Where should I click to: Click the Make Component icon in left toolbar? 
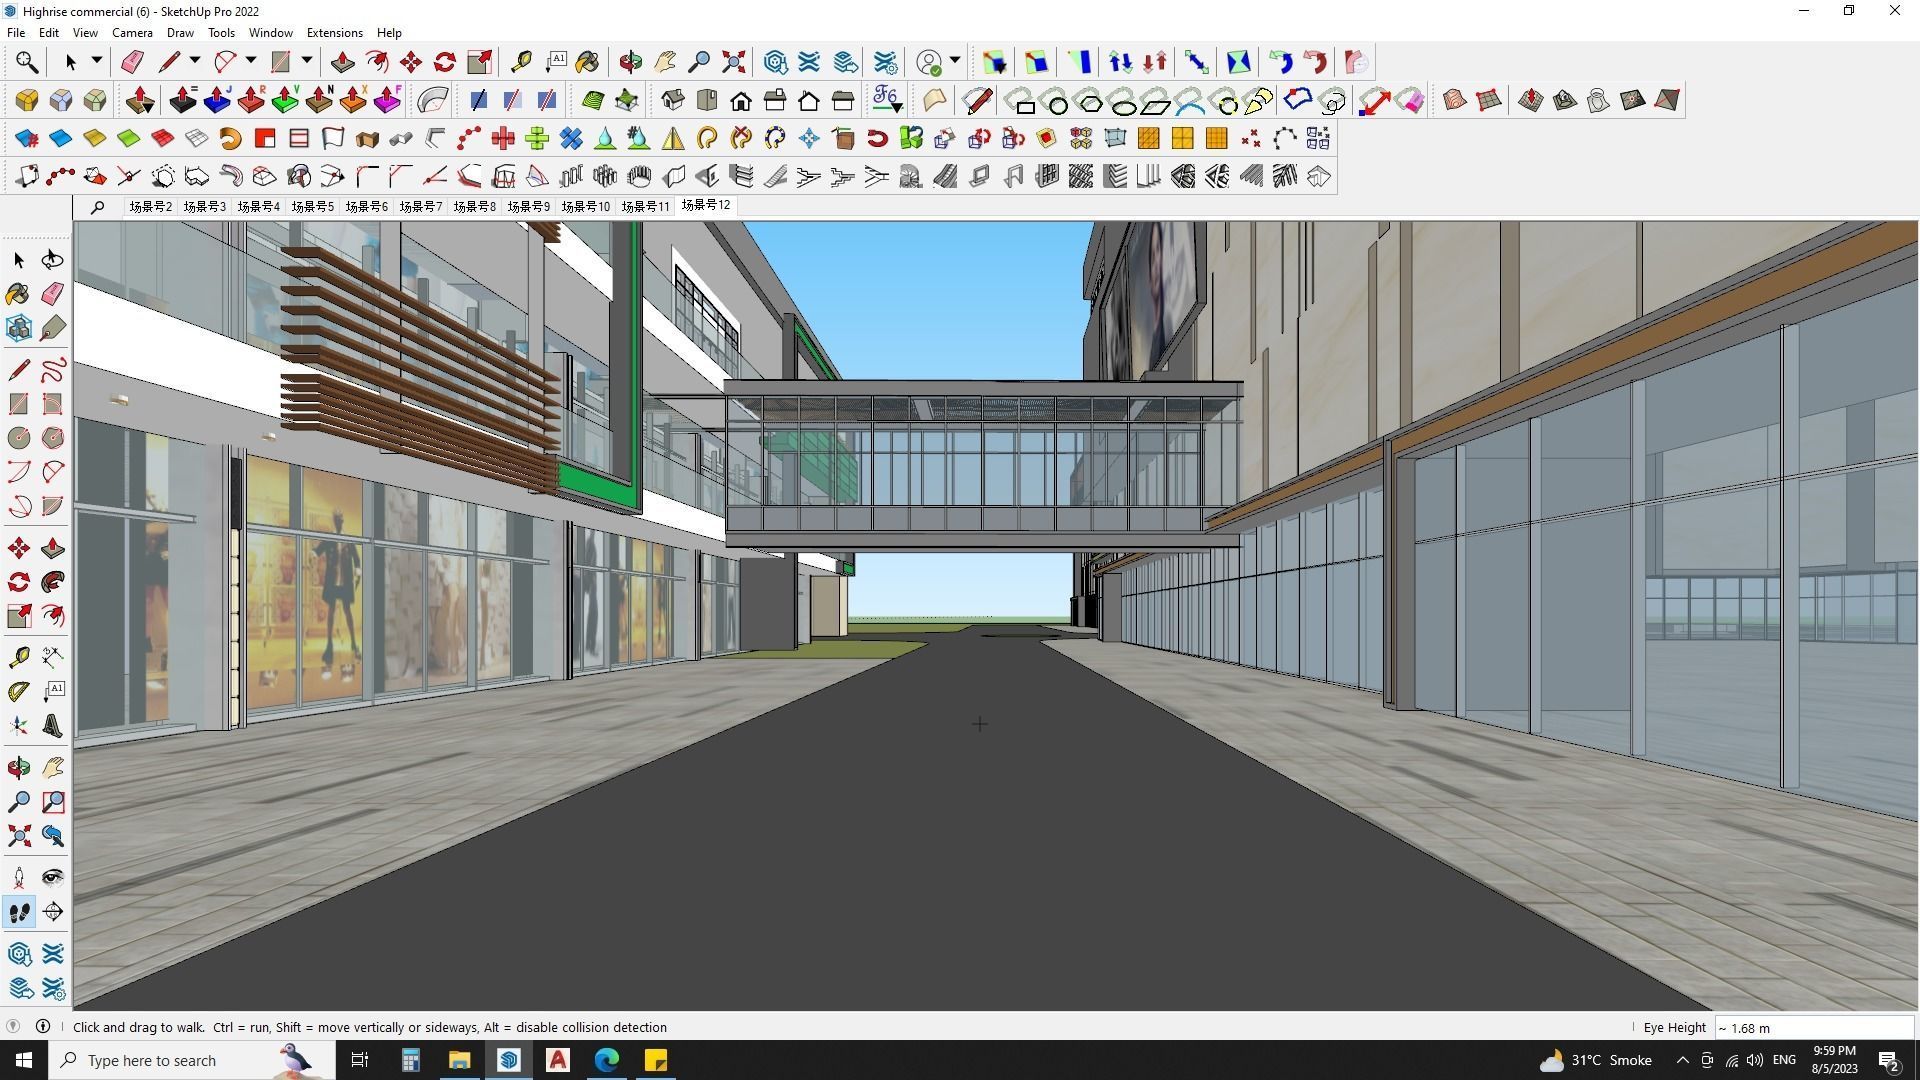(x=19, y=327)
